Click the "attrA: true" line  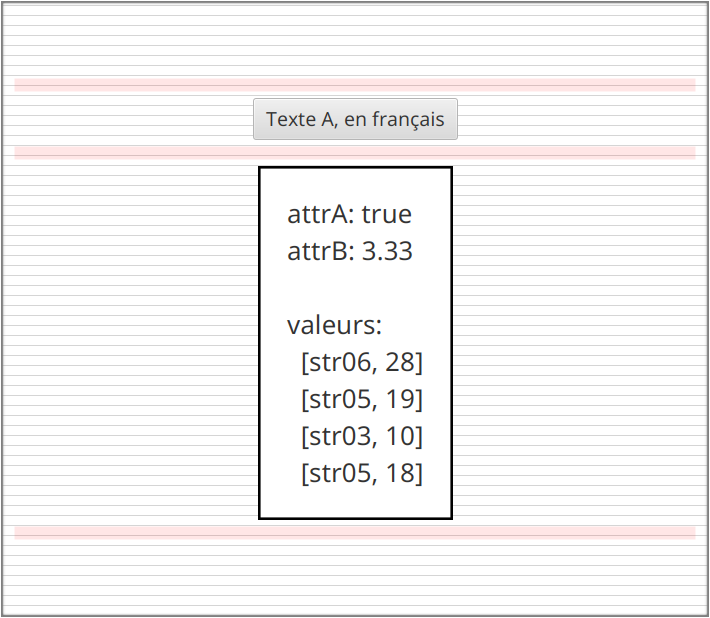pyautogui.click(x=349, y=214)
